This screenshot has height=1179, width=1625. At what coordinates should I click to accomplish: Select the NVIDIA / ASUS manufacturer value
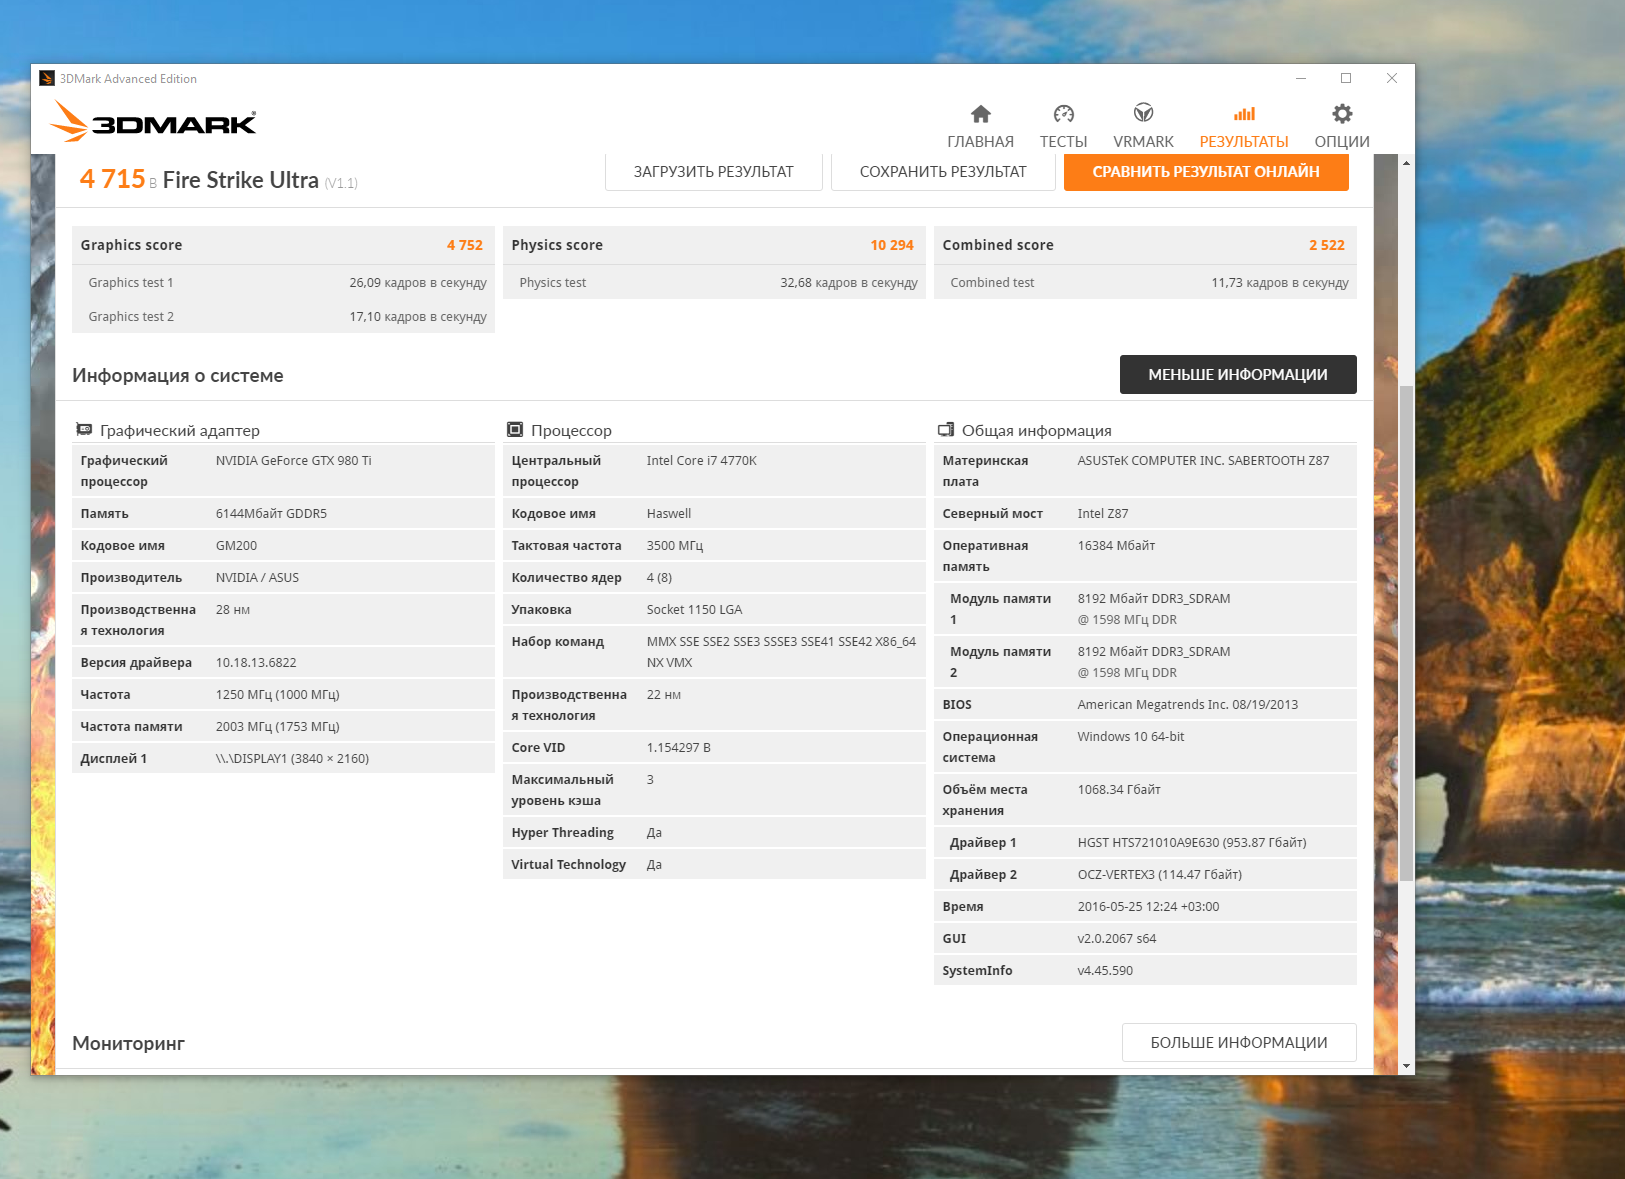point(258,578)
